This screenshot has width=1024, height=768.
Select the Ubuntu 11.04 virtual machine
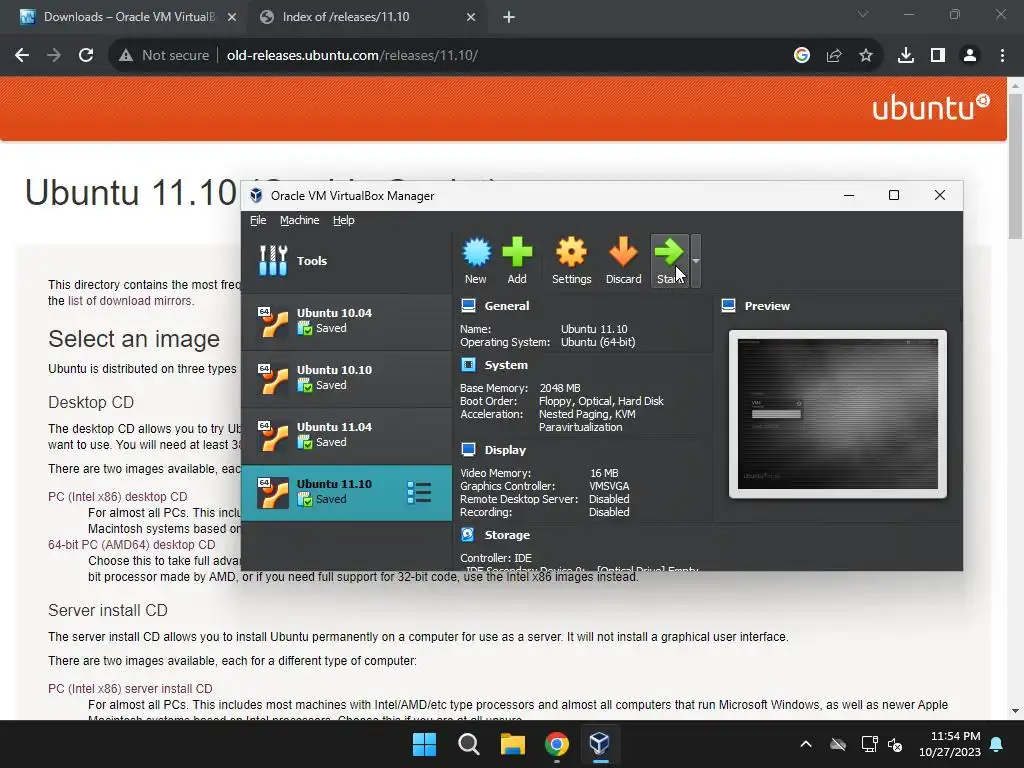[x=346, y=435]
